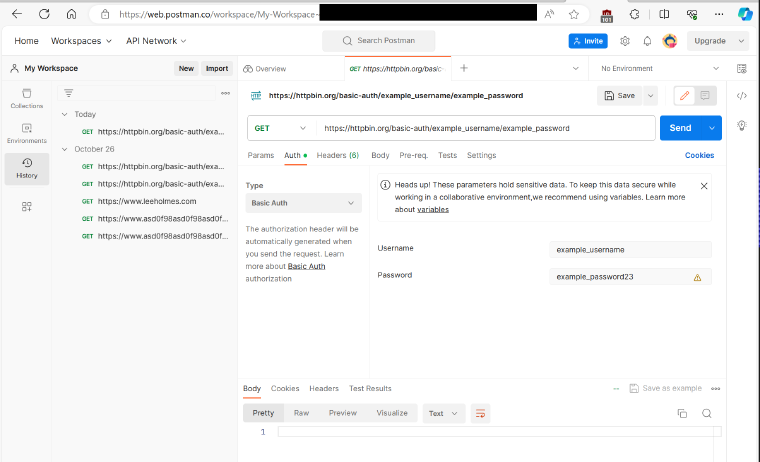
Task: Open the Postman settings gear
Action: [x=625, y=41]
